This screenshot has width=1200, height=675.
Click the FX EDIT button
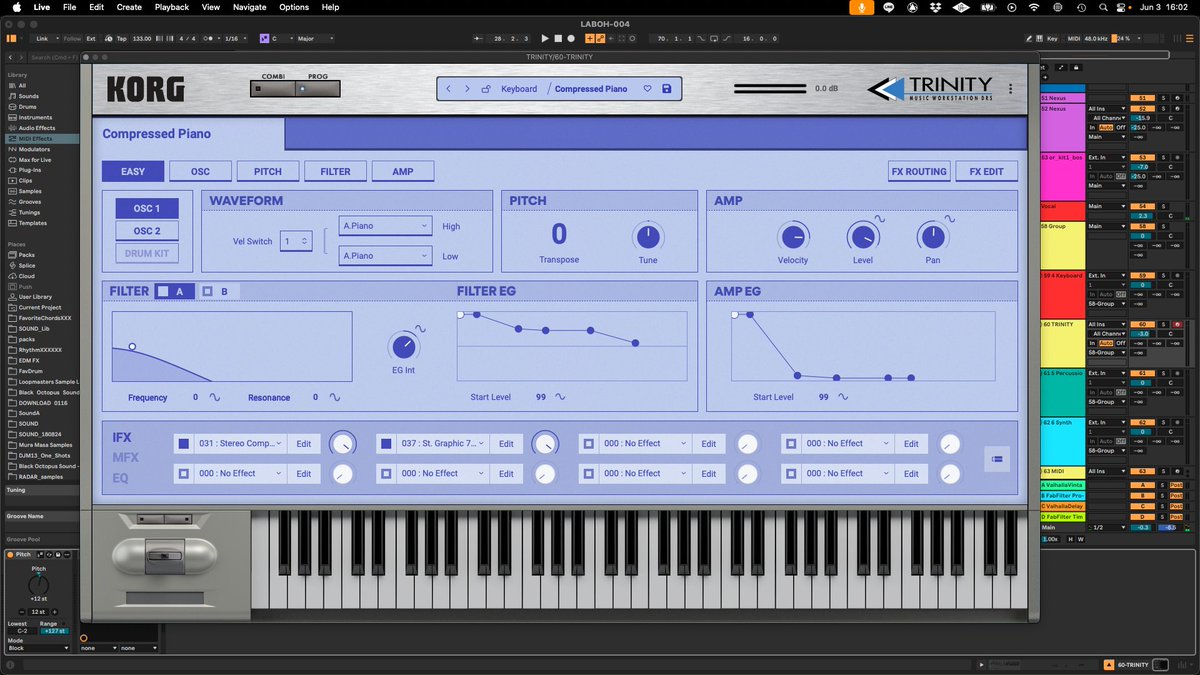click(986, 171)
